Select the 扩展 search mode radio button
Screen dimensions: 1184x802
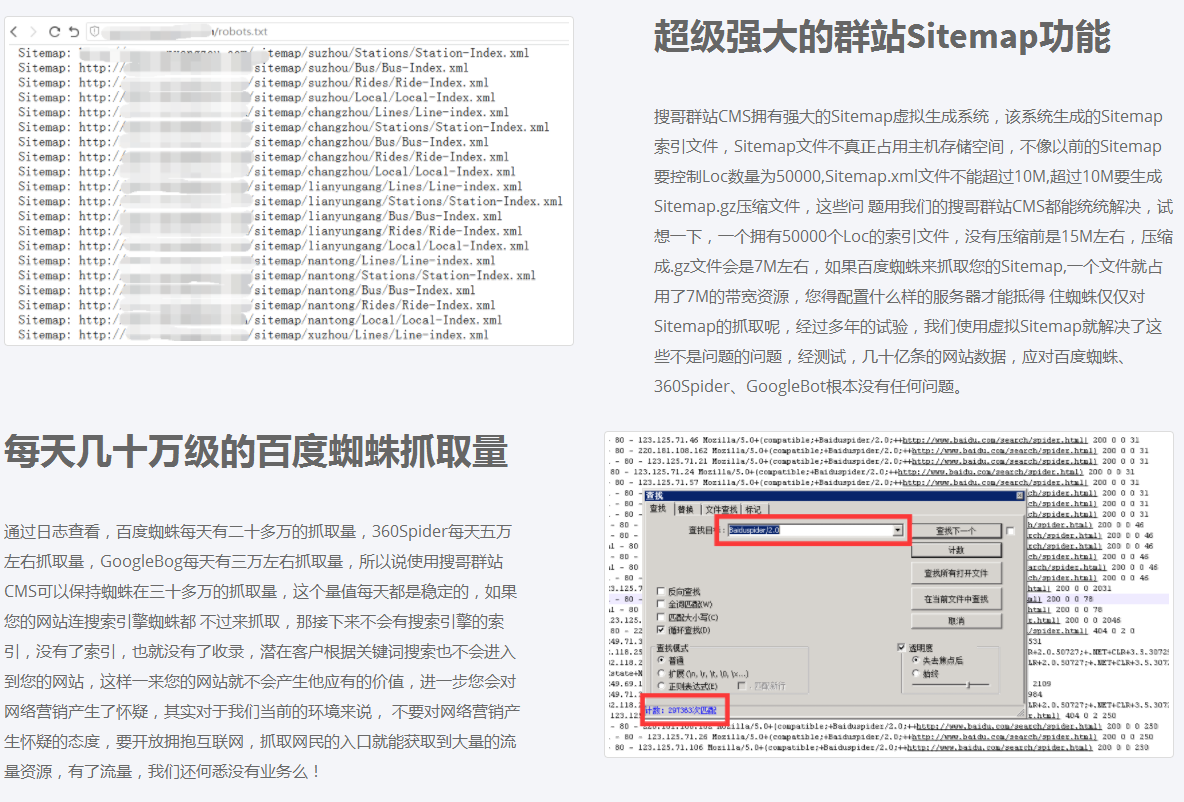(661, 673)
